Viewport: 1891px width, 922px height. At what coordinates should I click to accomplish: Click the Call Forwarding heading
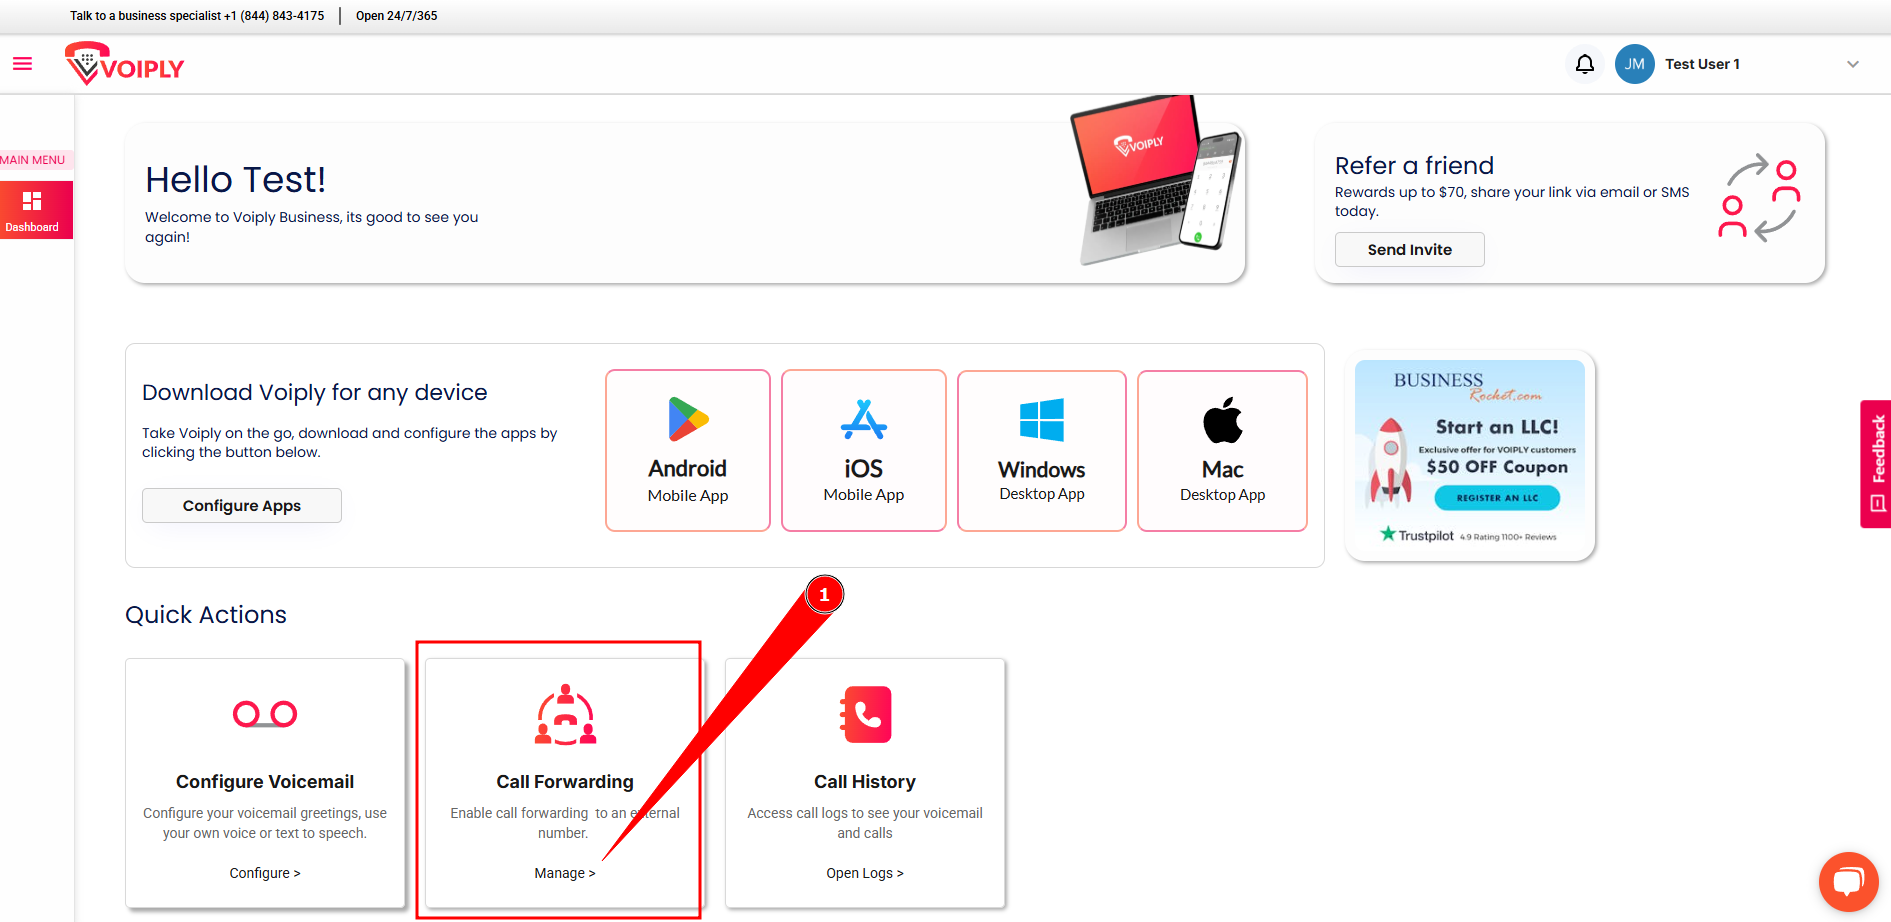(565, 782)
